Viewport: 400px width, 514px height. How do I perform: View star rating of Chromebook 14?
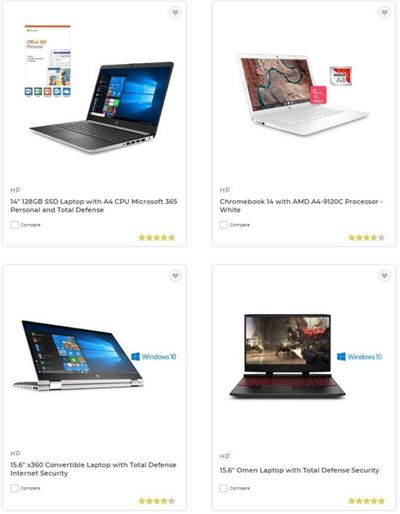pos(366,238)
